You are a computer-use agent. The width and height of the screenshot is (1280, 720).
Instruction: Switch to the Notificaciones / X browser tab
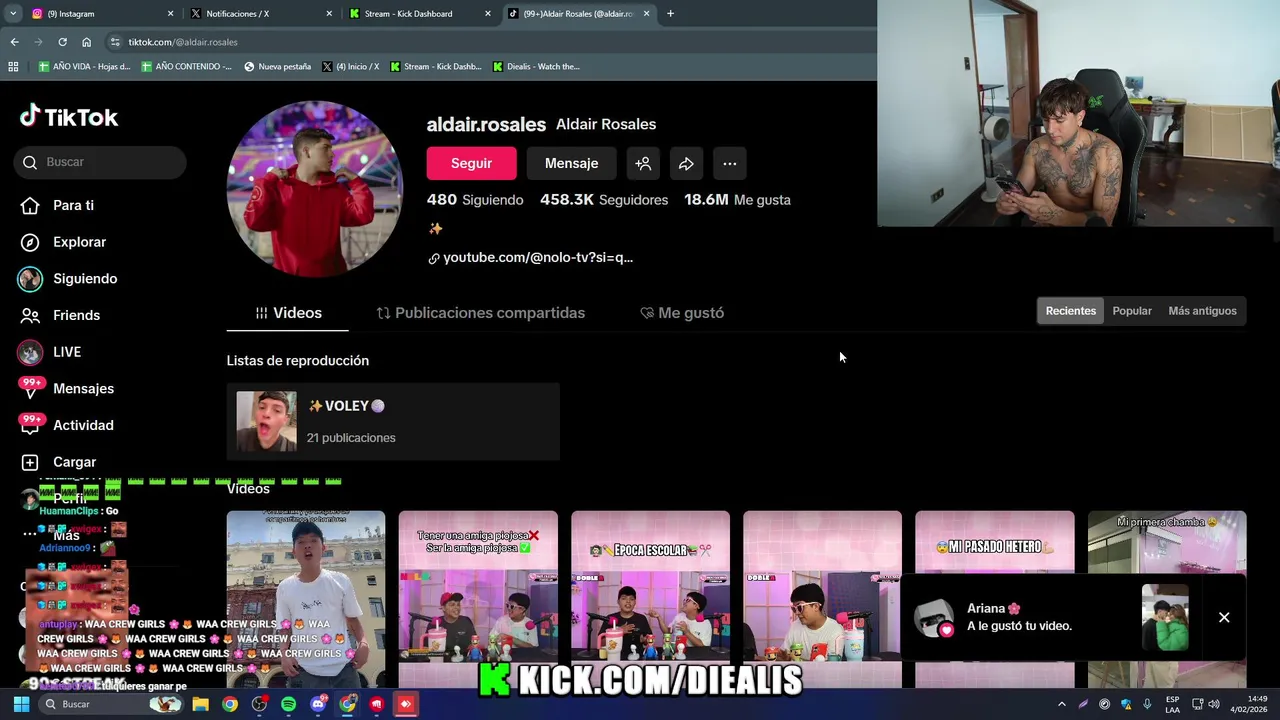pos(260,14)
